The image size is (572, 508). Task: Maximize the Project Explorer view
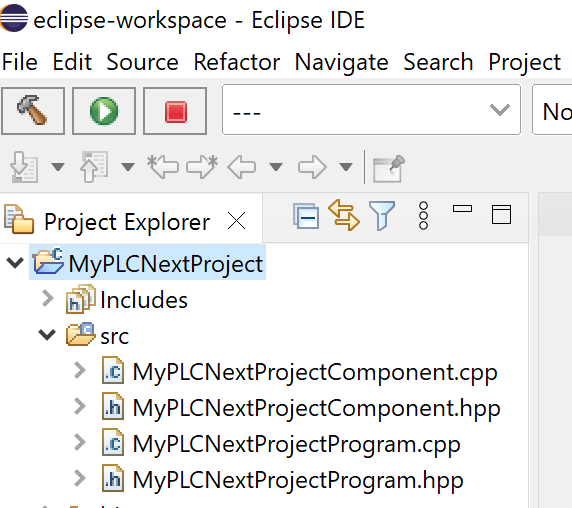(x=501, y=214)
